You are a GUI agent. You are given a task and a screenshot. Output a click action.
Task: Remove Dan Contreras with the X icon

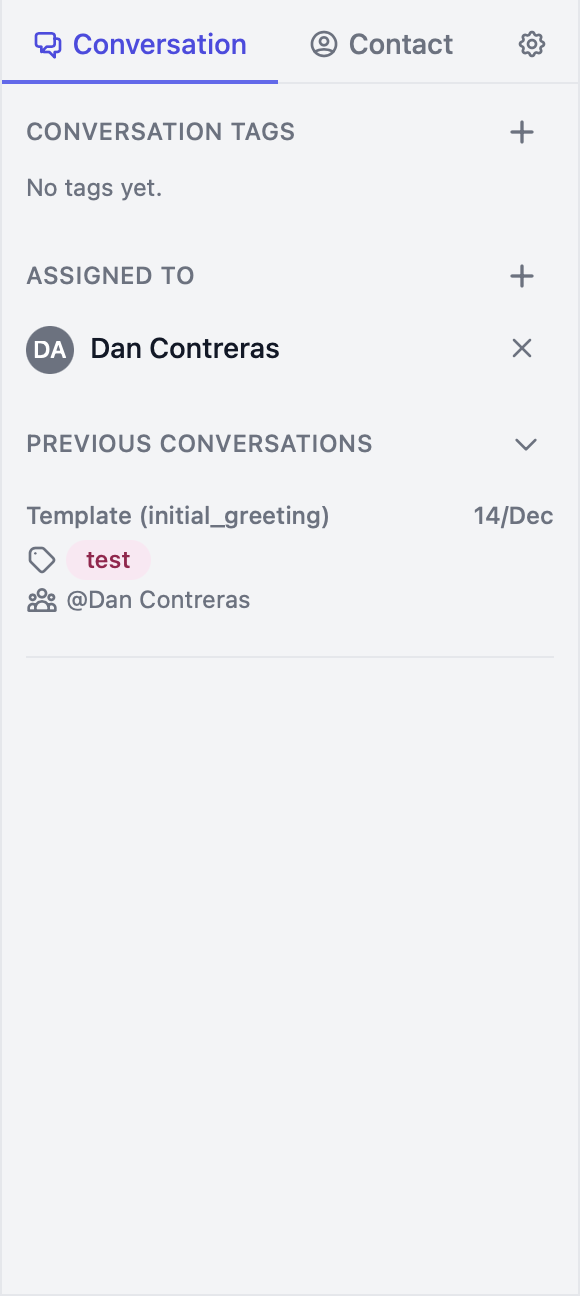522,349
